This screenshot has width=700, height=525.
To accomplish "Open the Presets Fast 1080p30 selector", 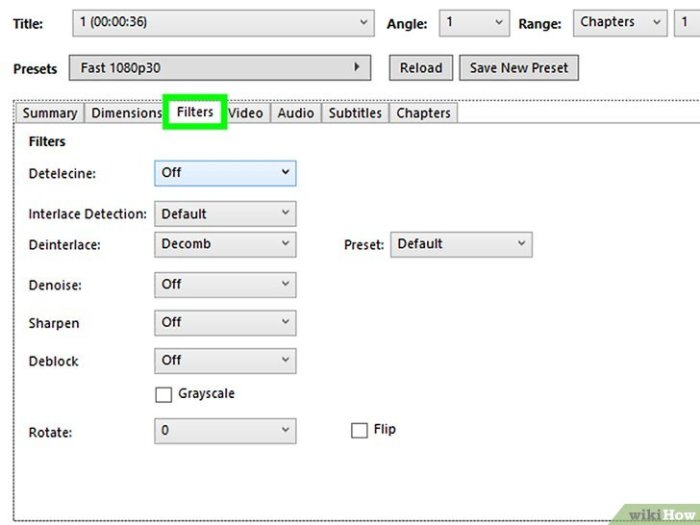I will coord(220,68).
